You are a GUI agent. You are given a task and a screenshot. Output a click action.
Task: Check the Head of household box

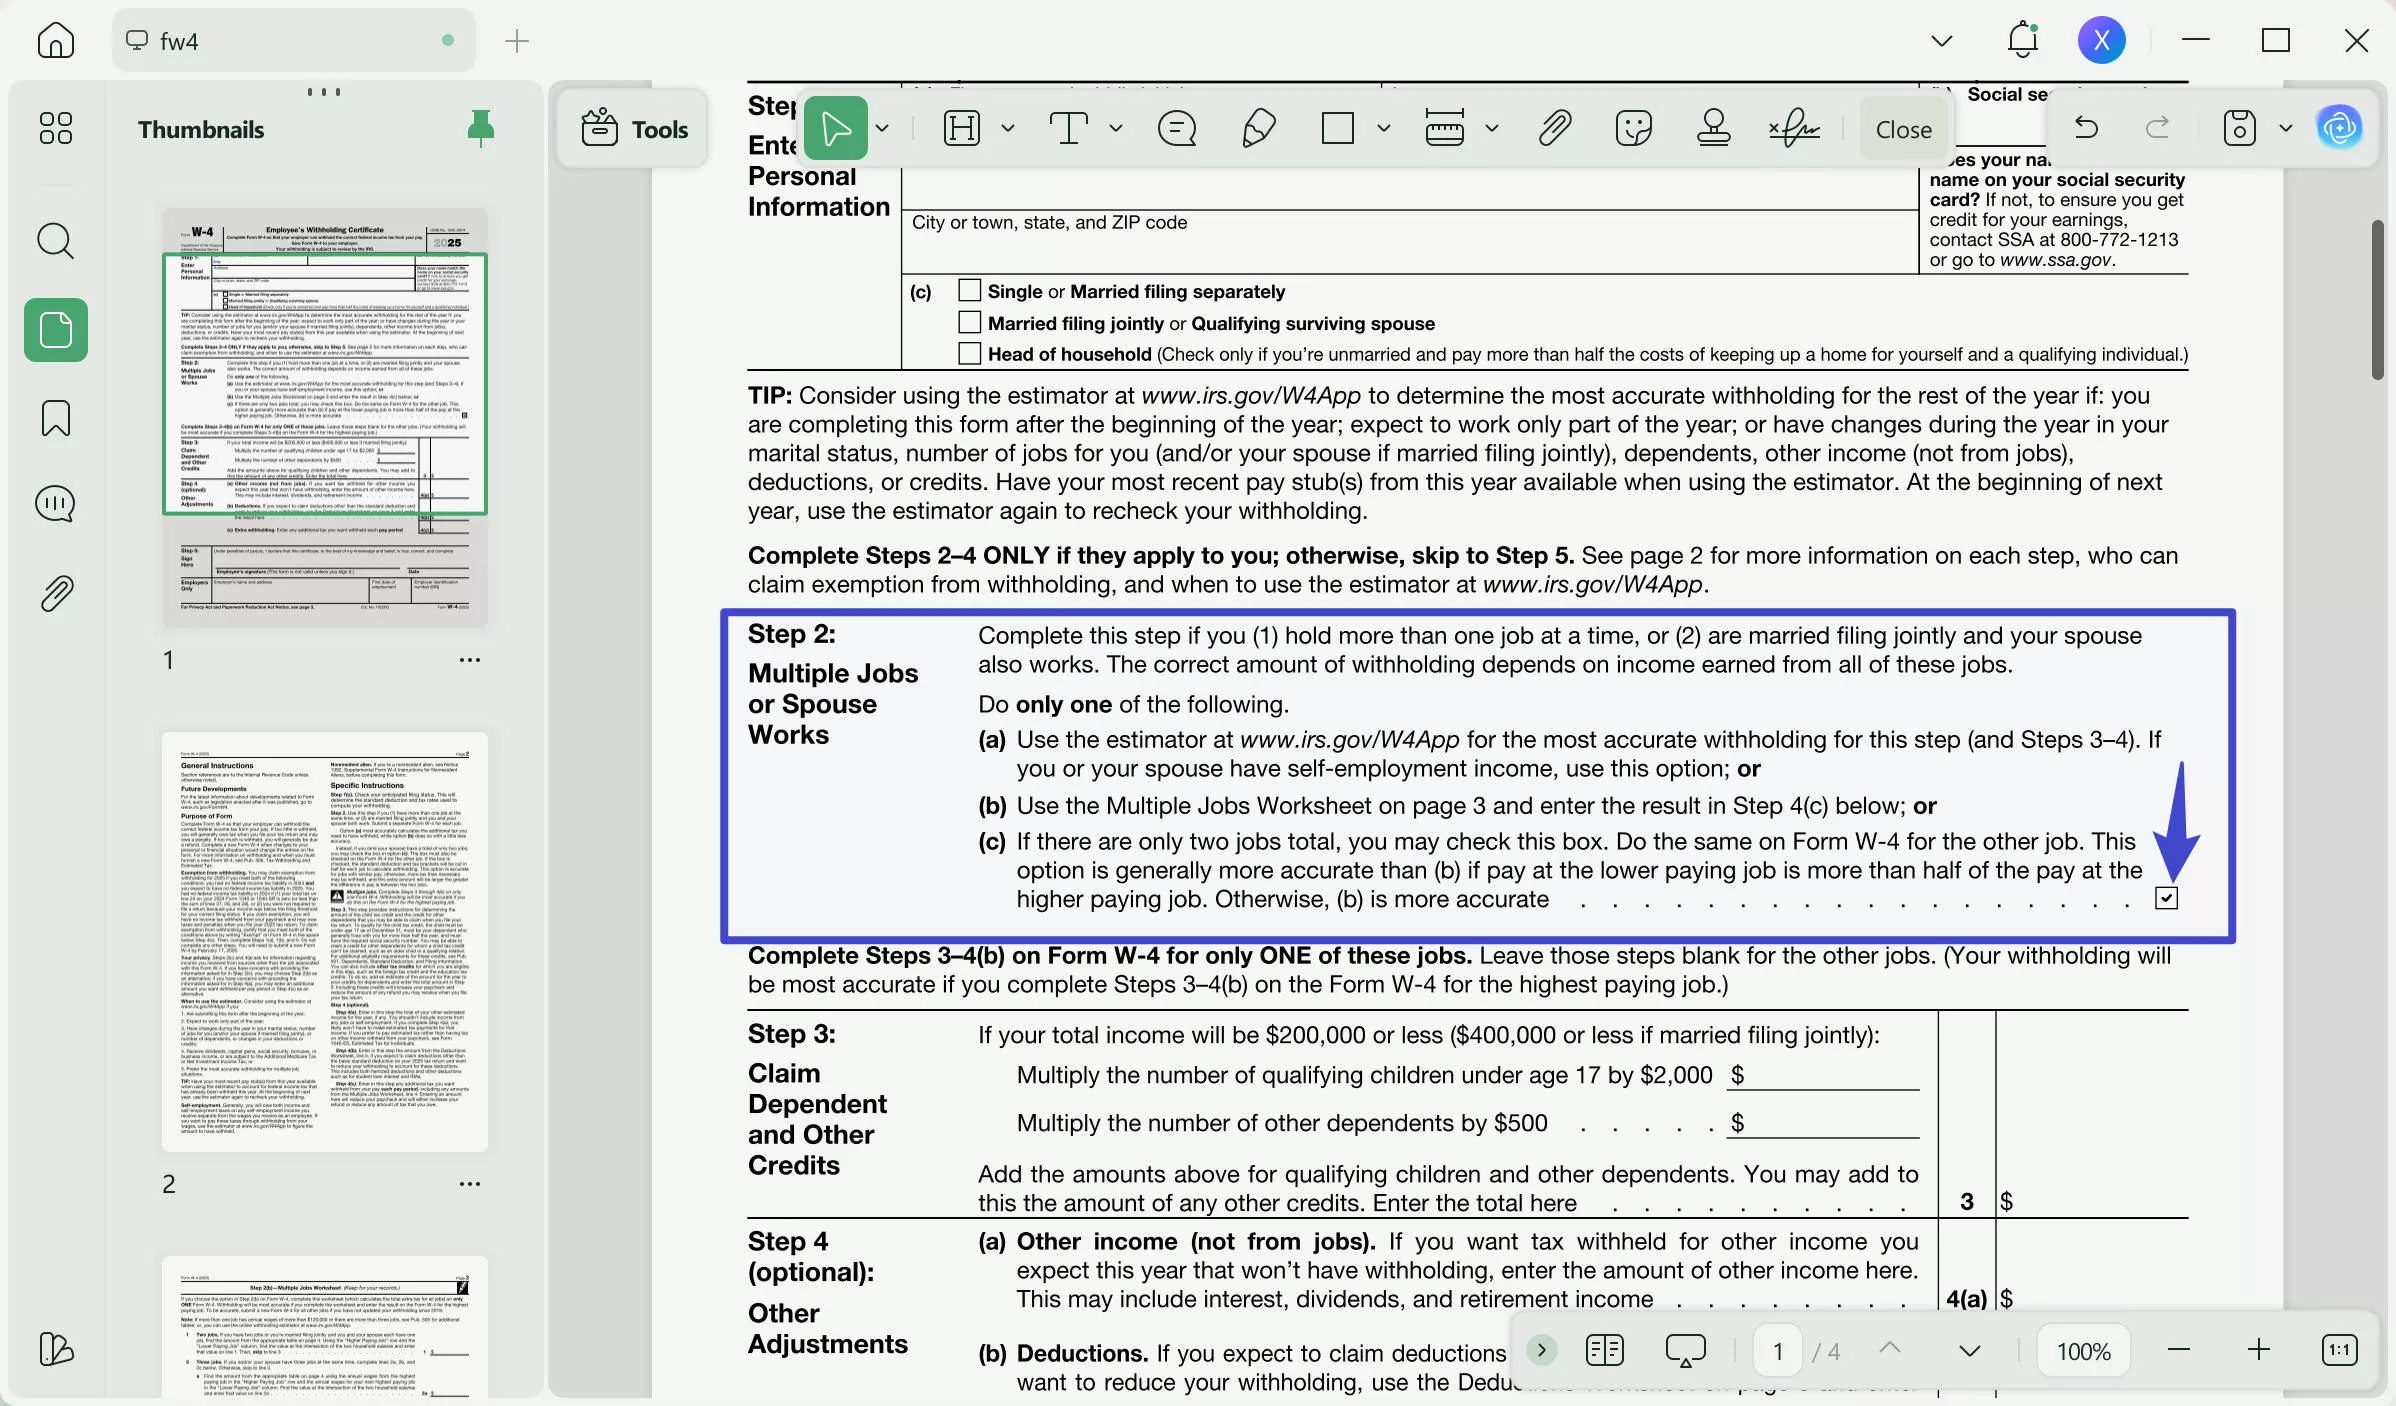pos(969,353)
